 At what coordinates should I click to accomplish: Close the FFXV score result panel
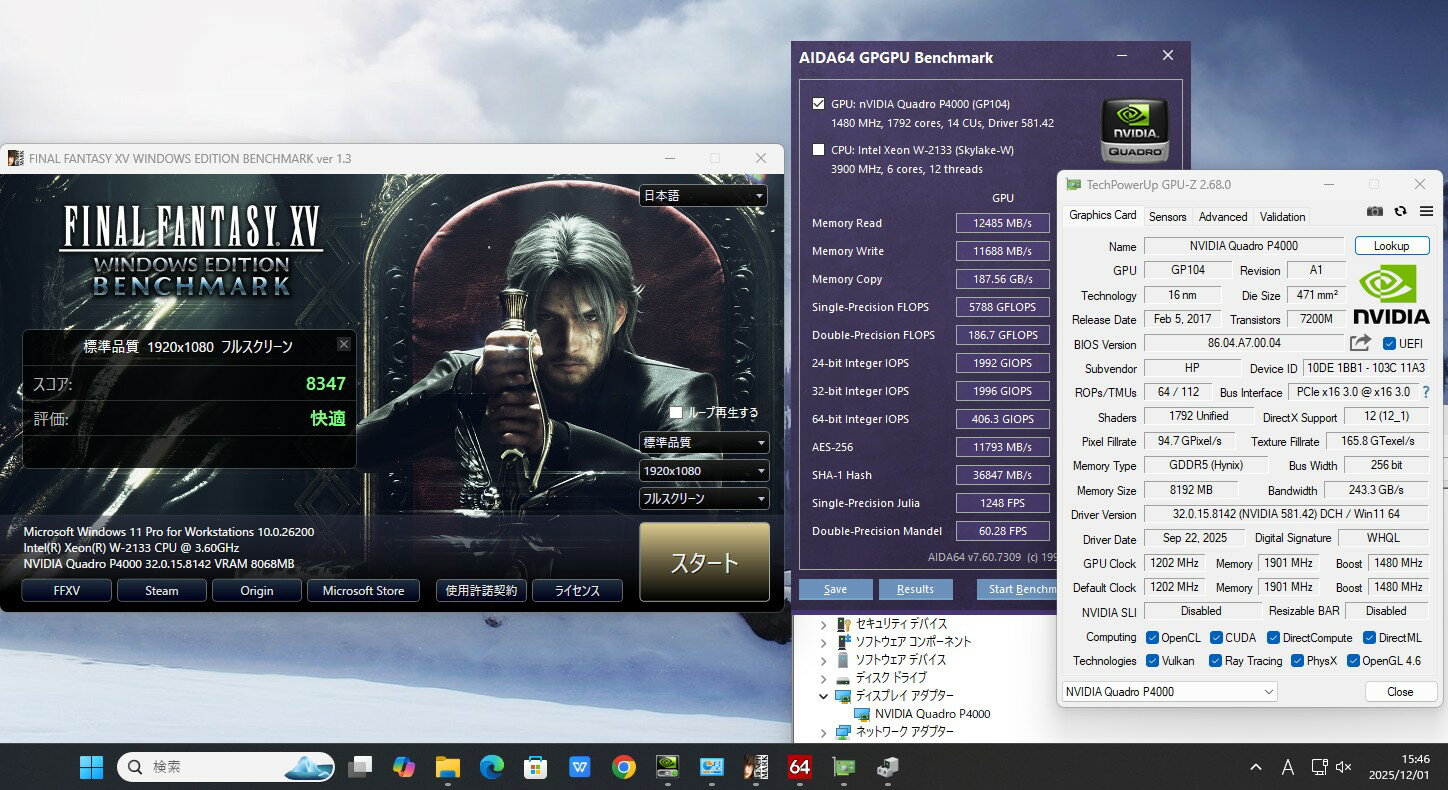(x=344, y=344)
